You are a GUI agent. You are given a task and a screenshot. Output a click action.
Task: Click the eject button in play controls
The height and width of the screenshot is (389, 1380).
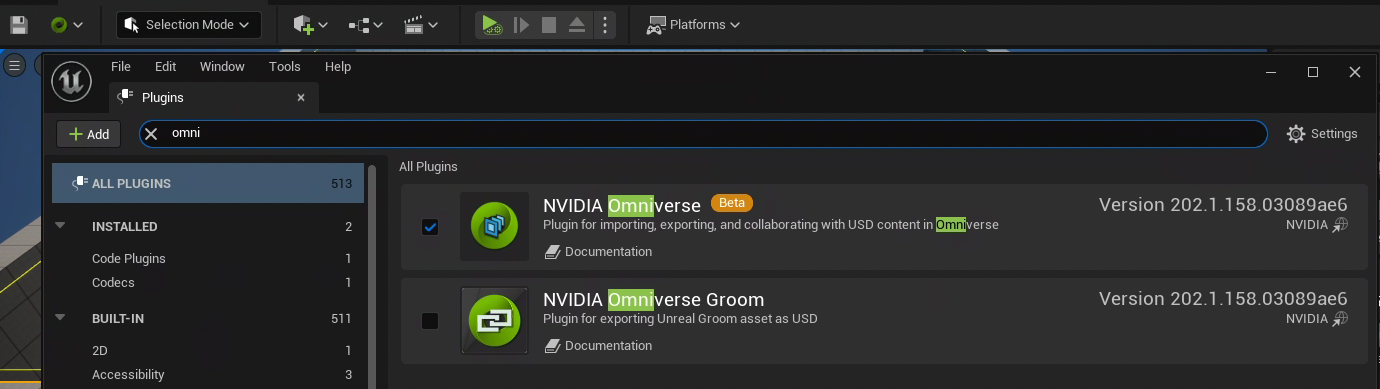[x=577, y=24]
